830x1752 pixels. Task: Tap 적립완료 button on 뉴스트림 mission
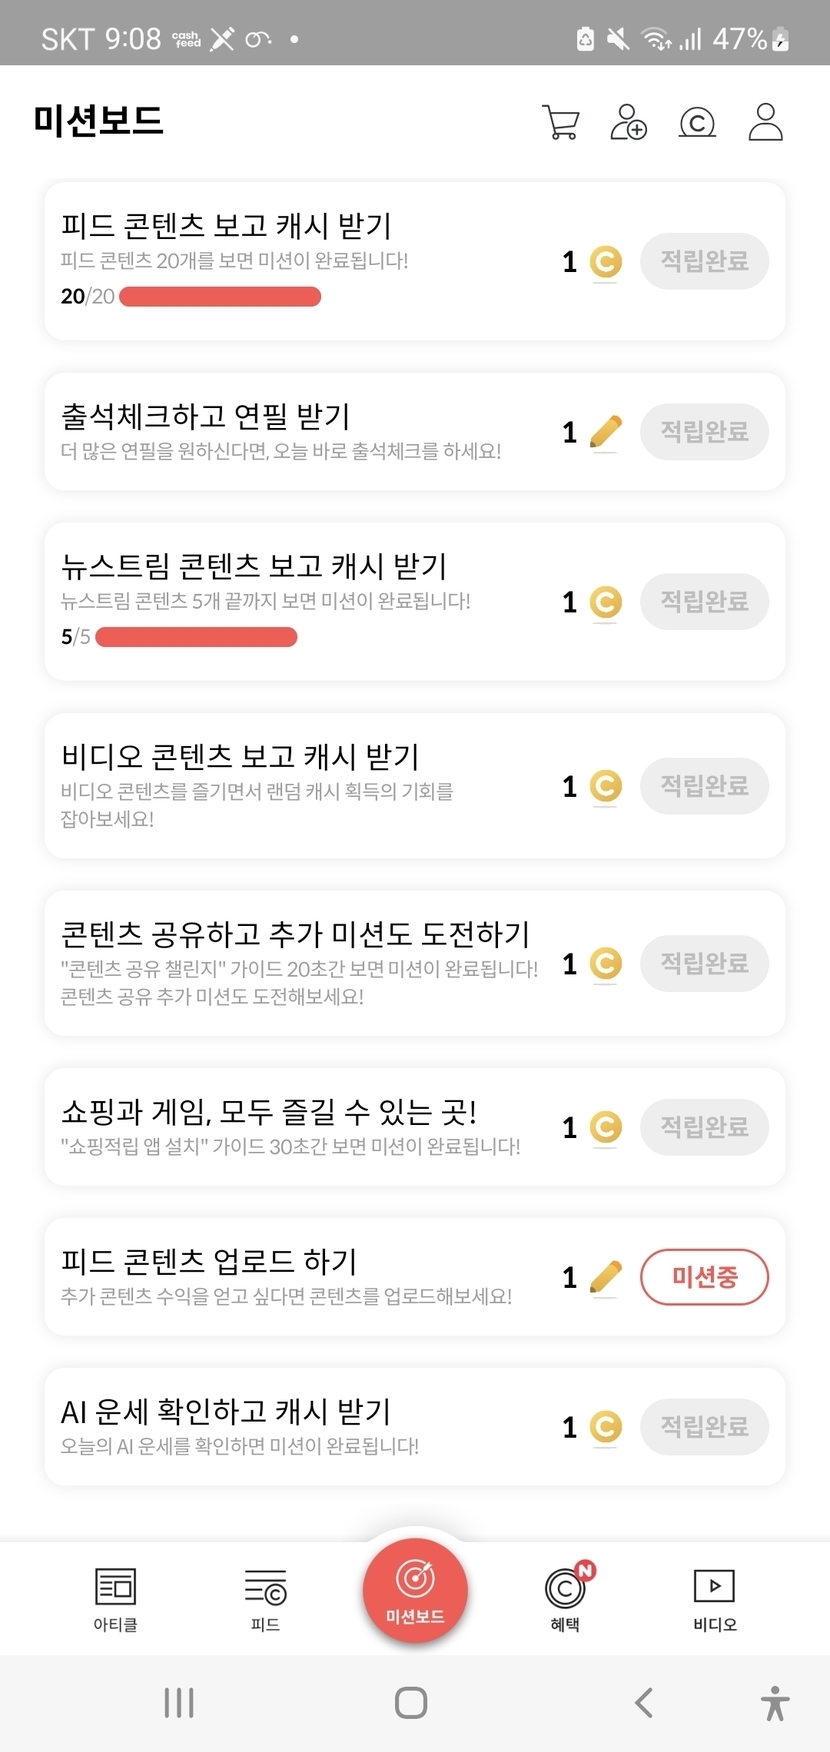[x=704, y=602]
